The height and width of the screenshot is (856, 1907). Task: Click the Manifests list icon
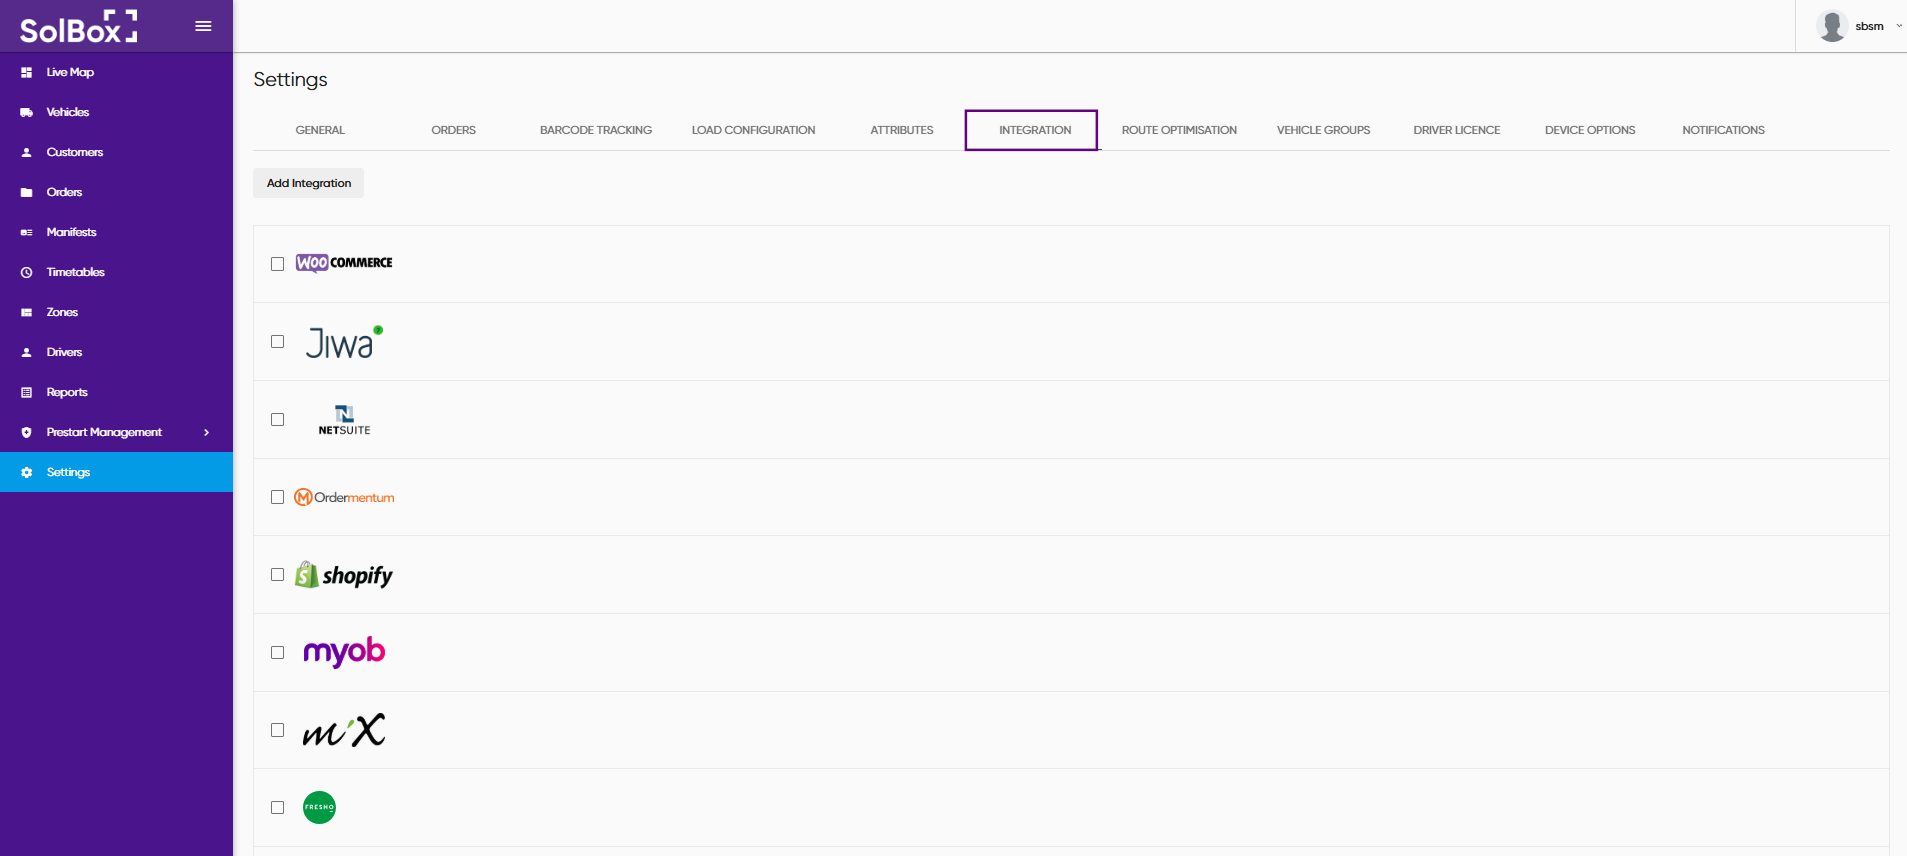[x=26, y=232]
